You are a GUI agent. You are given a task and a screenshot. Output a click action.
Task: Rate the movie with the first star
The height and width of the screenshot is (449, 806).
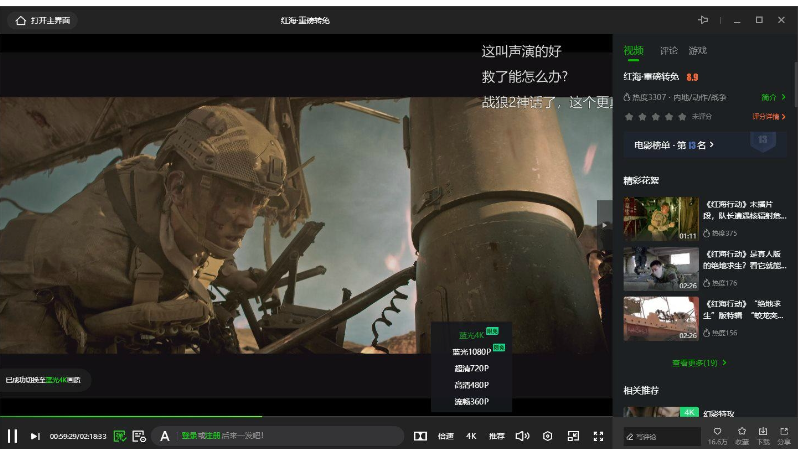[629, 117]
